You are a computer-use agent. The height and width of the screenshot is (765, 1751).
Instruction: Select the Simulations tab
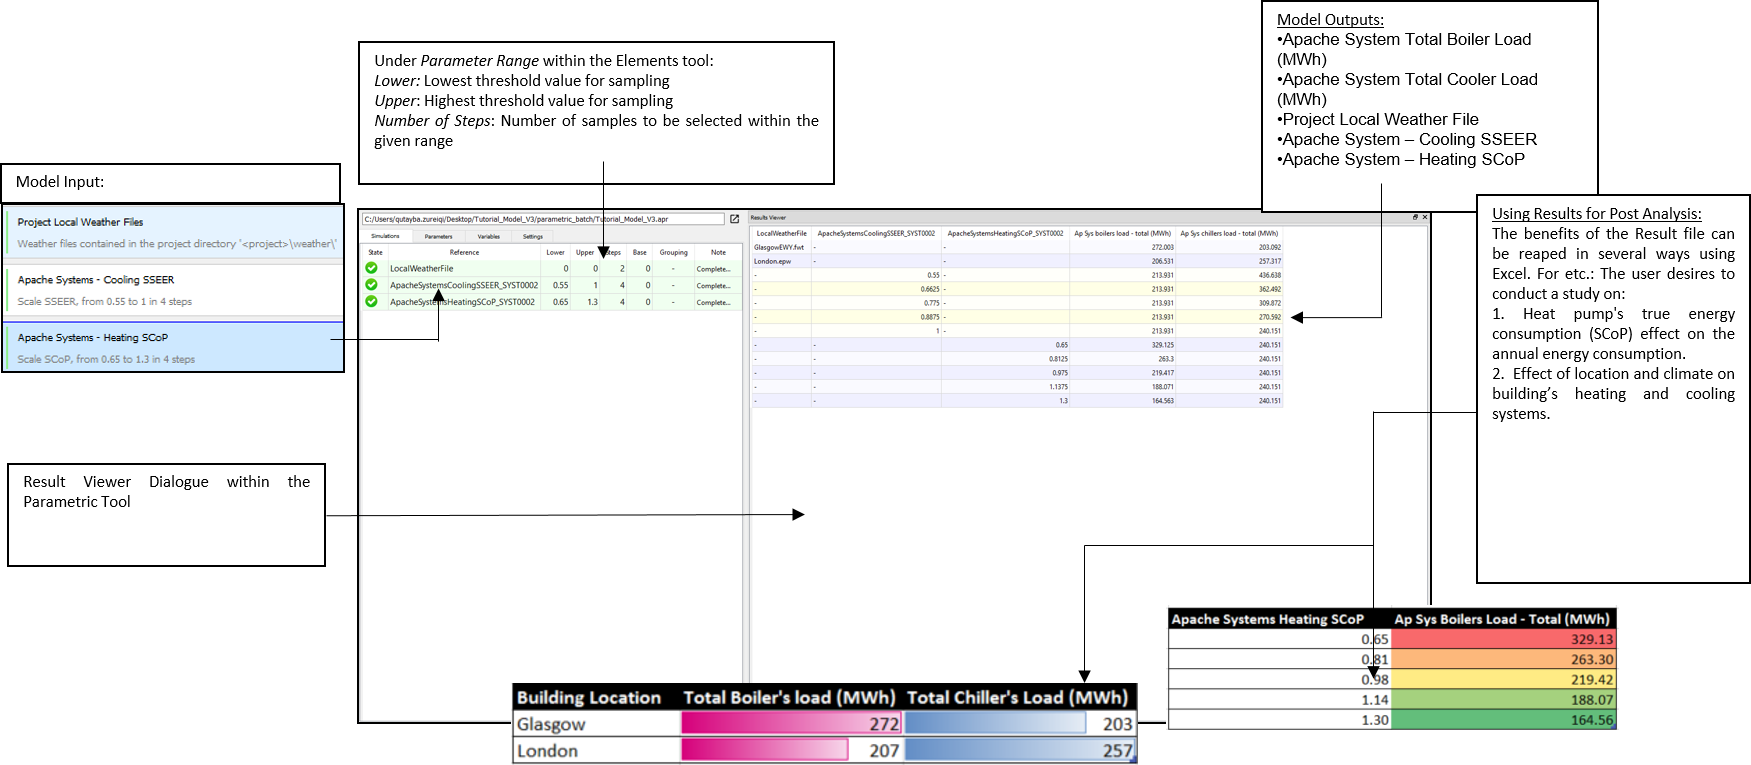[x=385, y=237]
